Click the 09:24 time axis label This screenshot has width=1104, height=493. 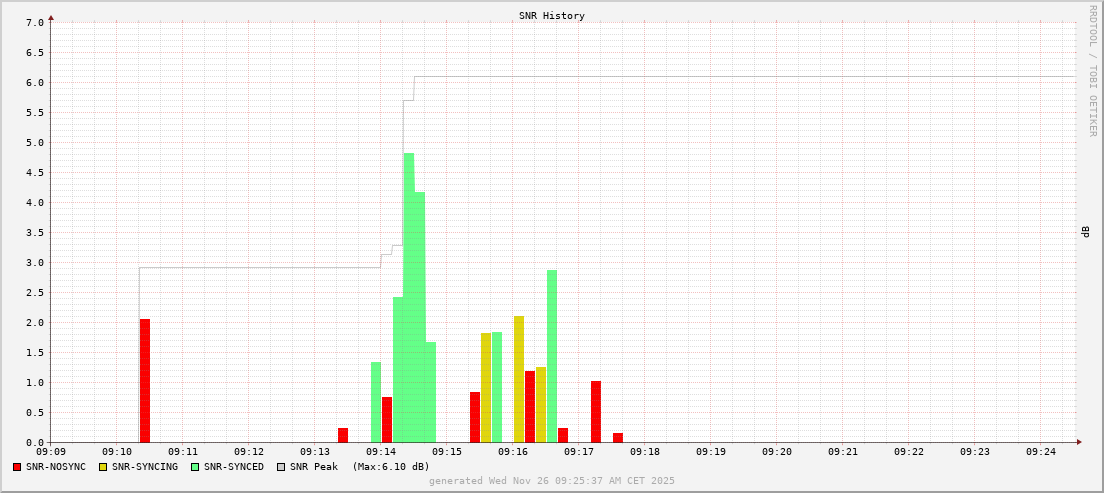(x=1041, y=452)
